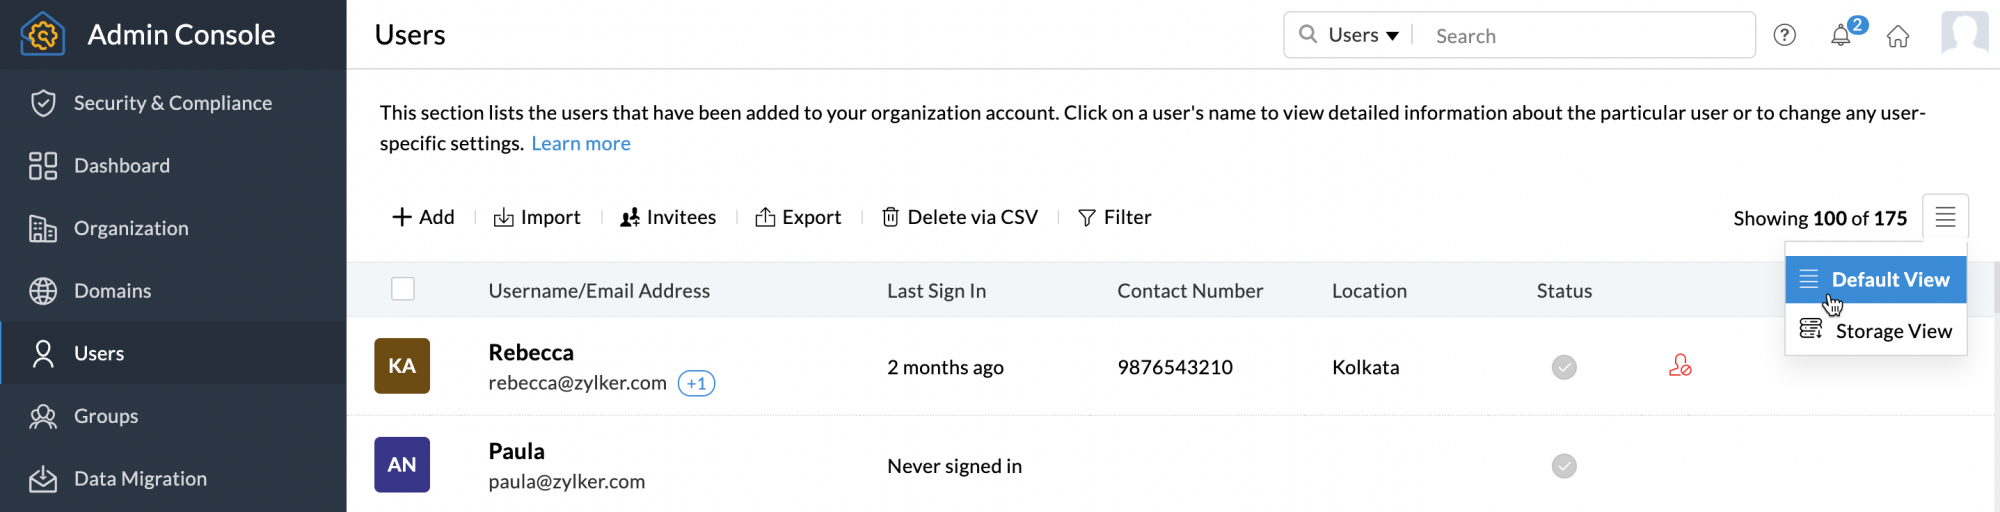2000x512 pixels.
Task: Click Rebecca's KA avatar badge
Action: (402, 366)
